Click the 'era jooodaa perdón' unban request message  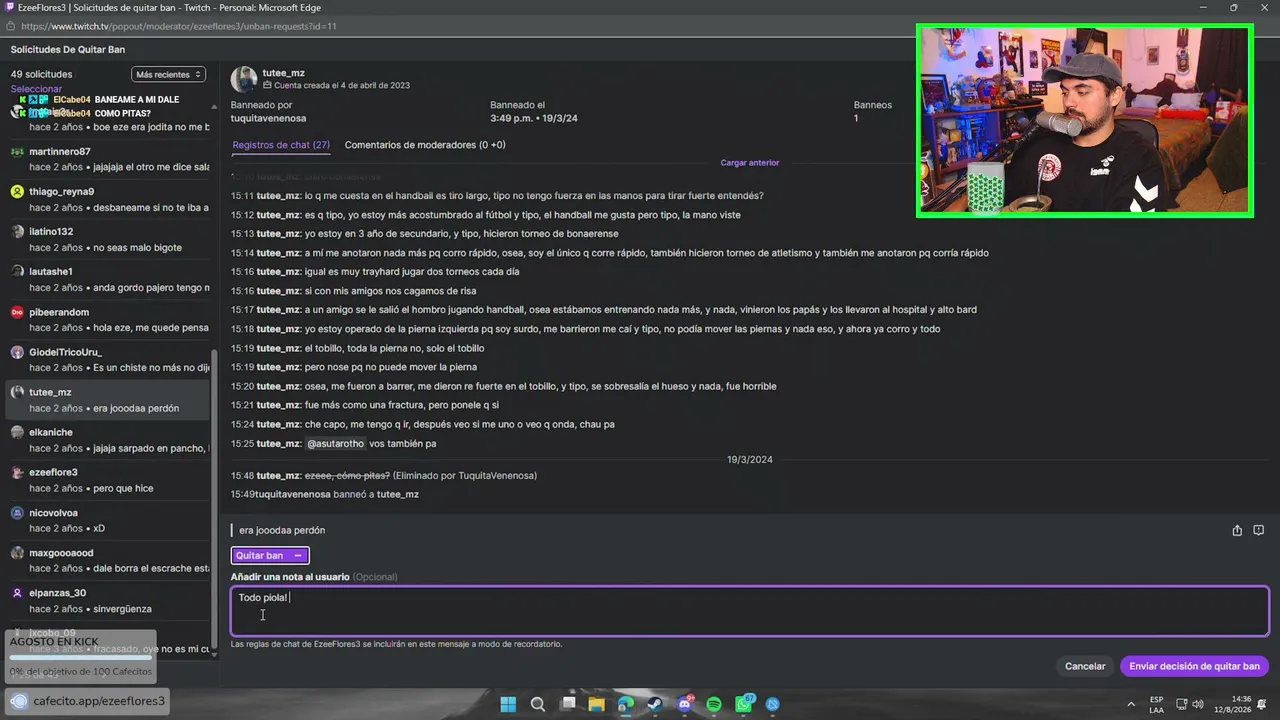pos(282,530)
